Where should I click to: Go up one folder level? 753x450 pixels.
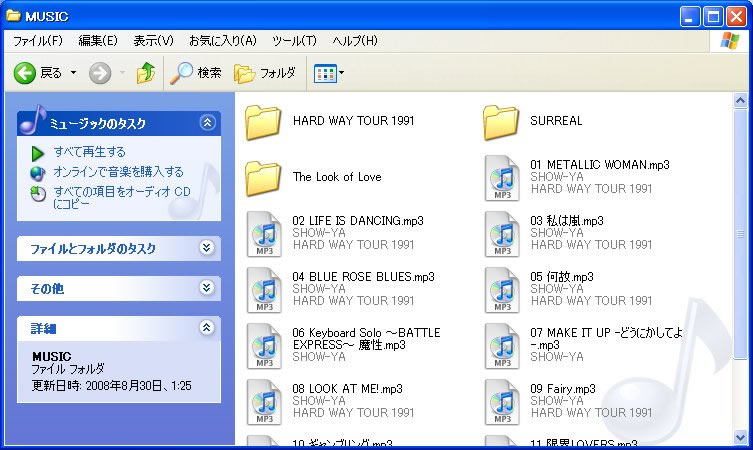(146, 73)
